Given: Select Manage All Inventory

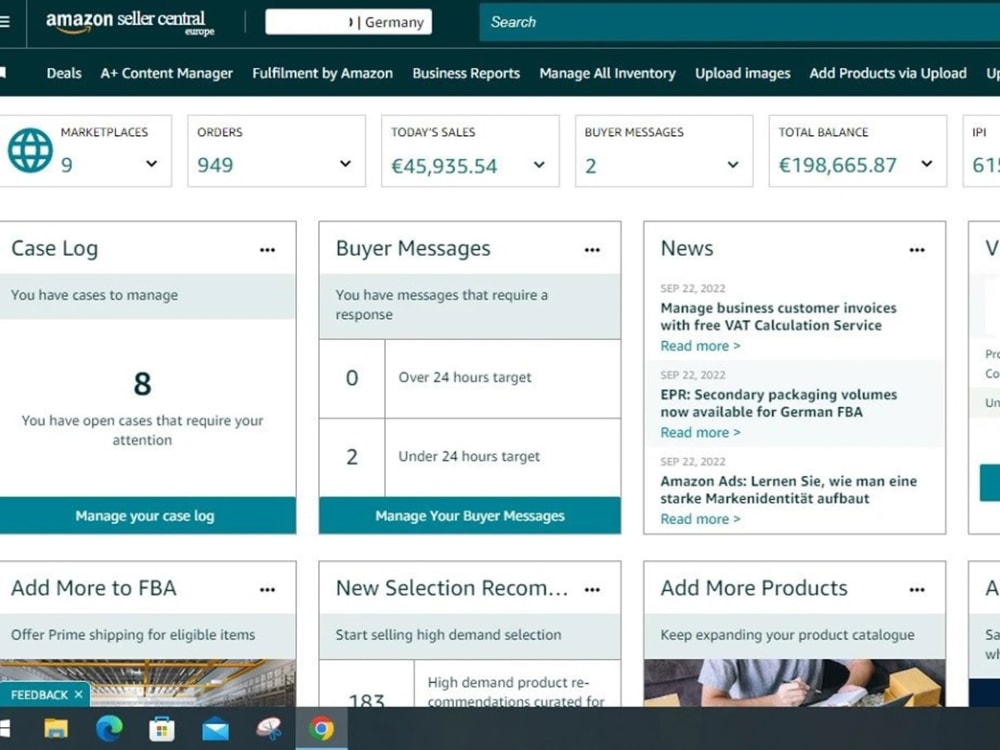Looking at the screenshot, I should click(608, 73).
